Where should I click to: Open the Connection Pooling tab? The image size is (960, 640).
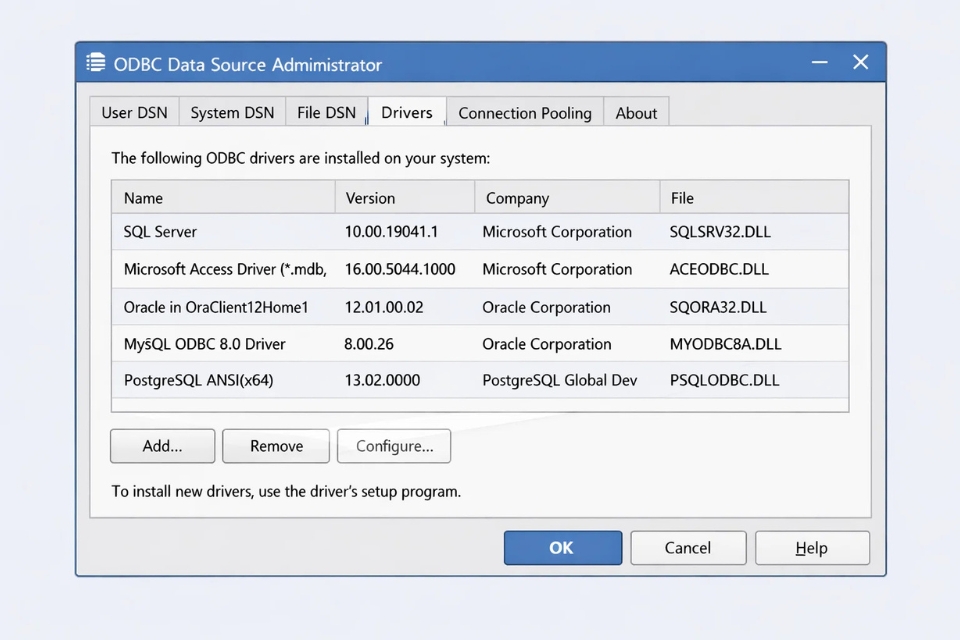524,113
